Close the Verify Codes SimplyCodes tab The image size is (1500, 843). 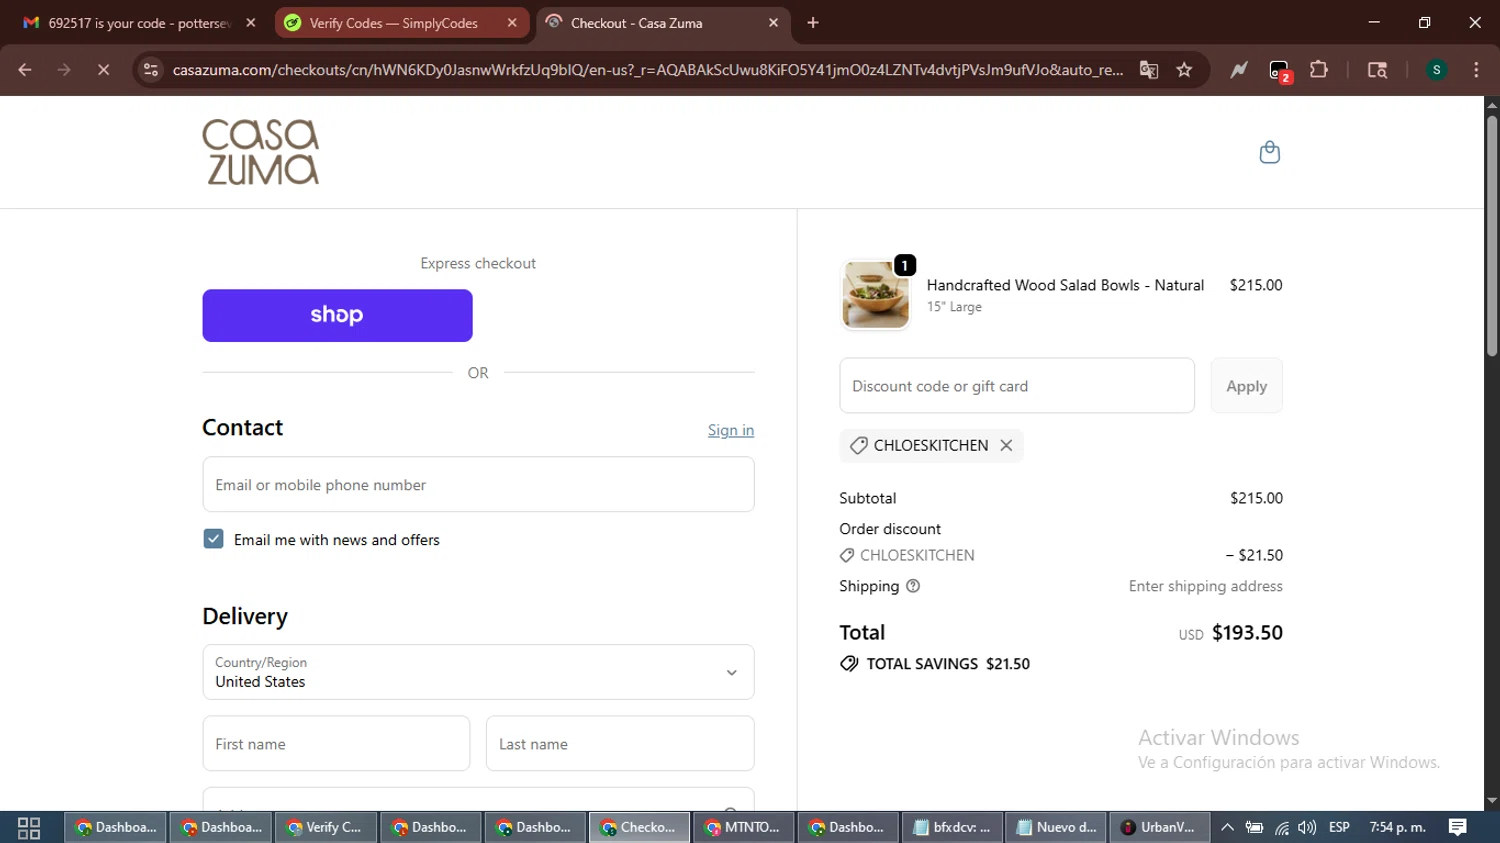(x=512, y=23)
